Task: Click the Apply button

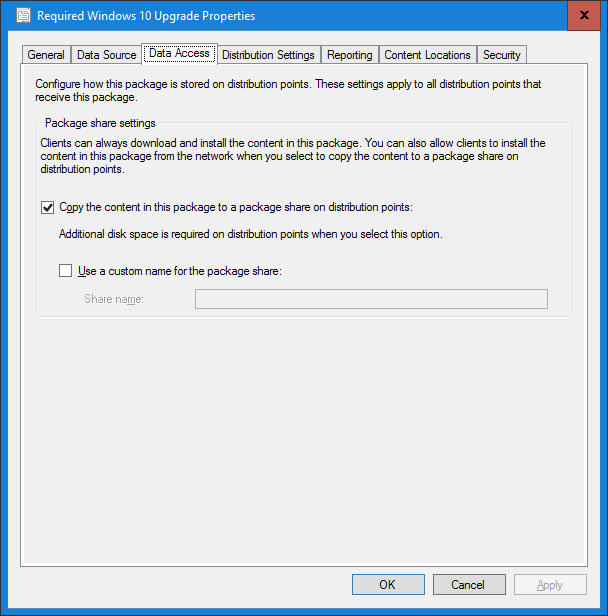Action: coord(550,585)
